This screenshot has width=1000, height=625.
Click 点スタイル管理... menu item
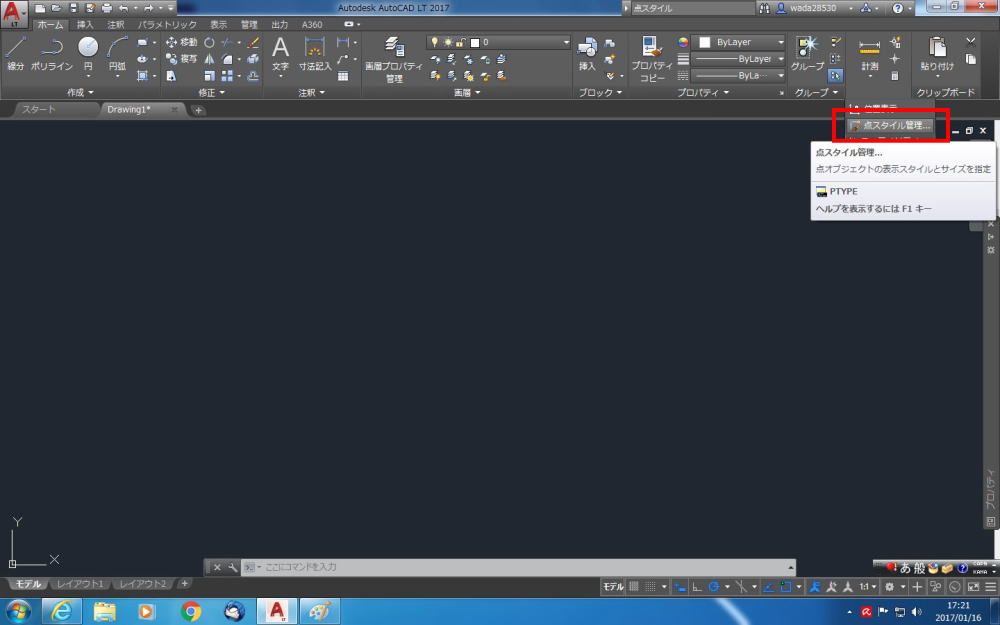[890, 126]
